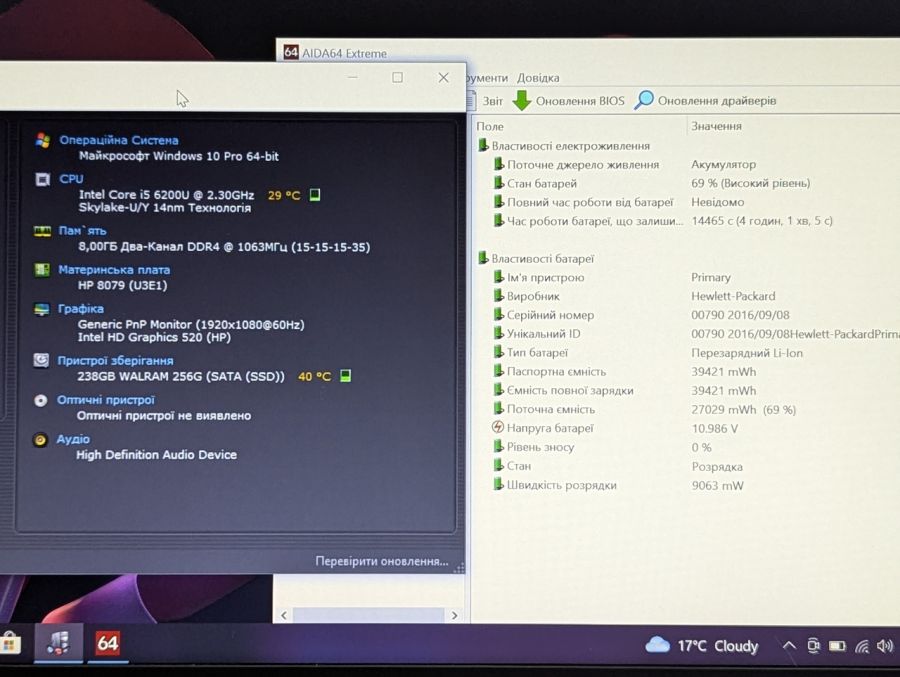The height and width of the screenshot is (677, 900).
Task: Click the Швидкість розрядки row icon
Action: [x=499, y=485]
